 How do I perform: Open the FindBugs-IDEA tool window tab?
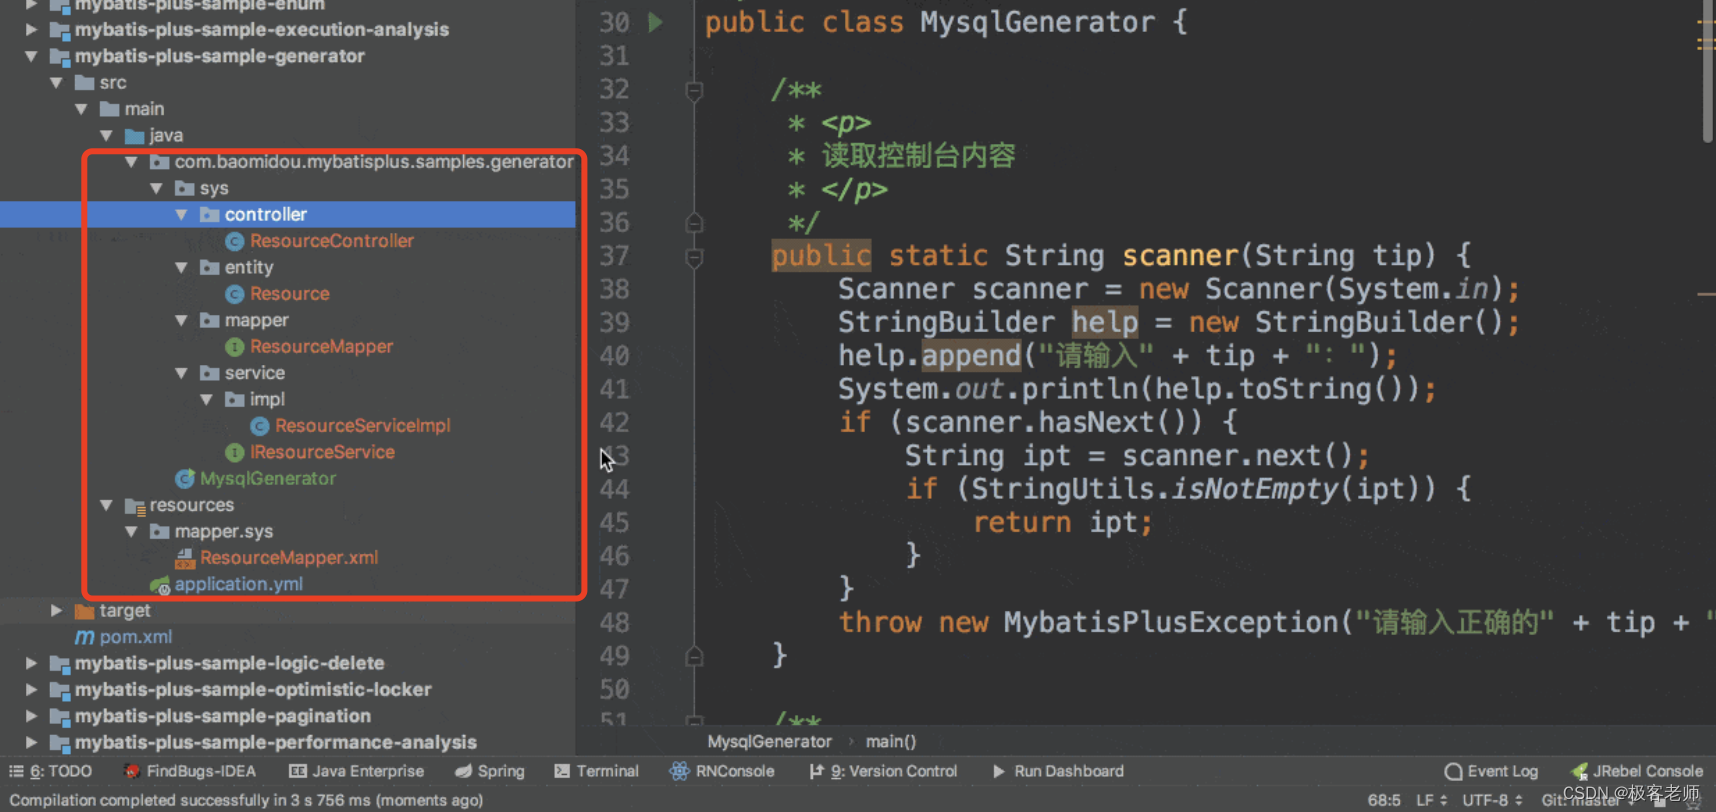click(x=190, y=771)
